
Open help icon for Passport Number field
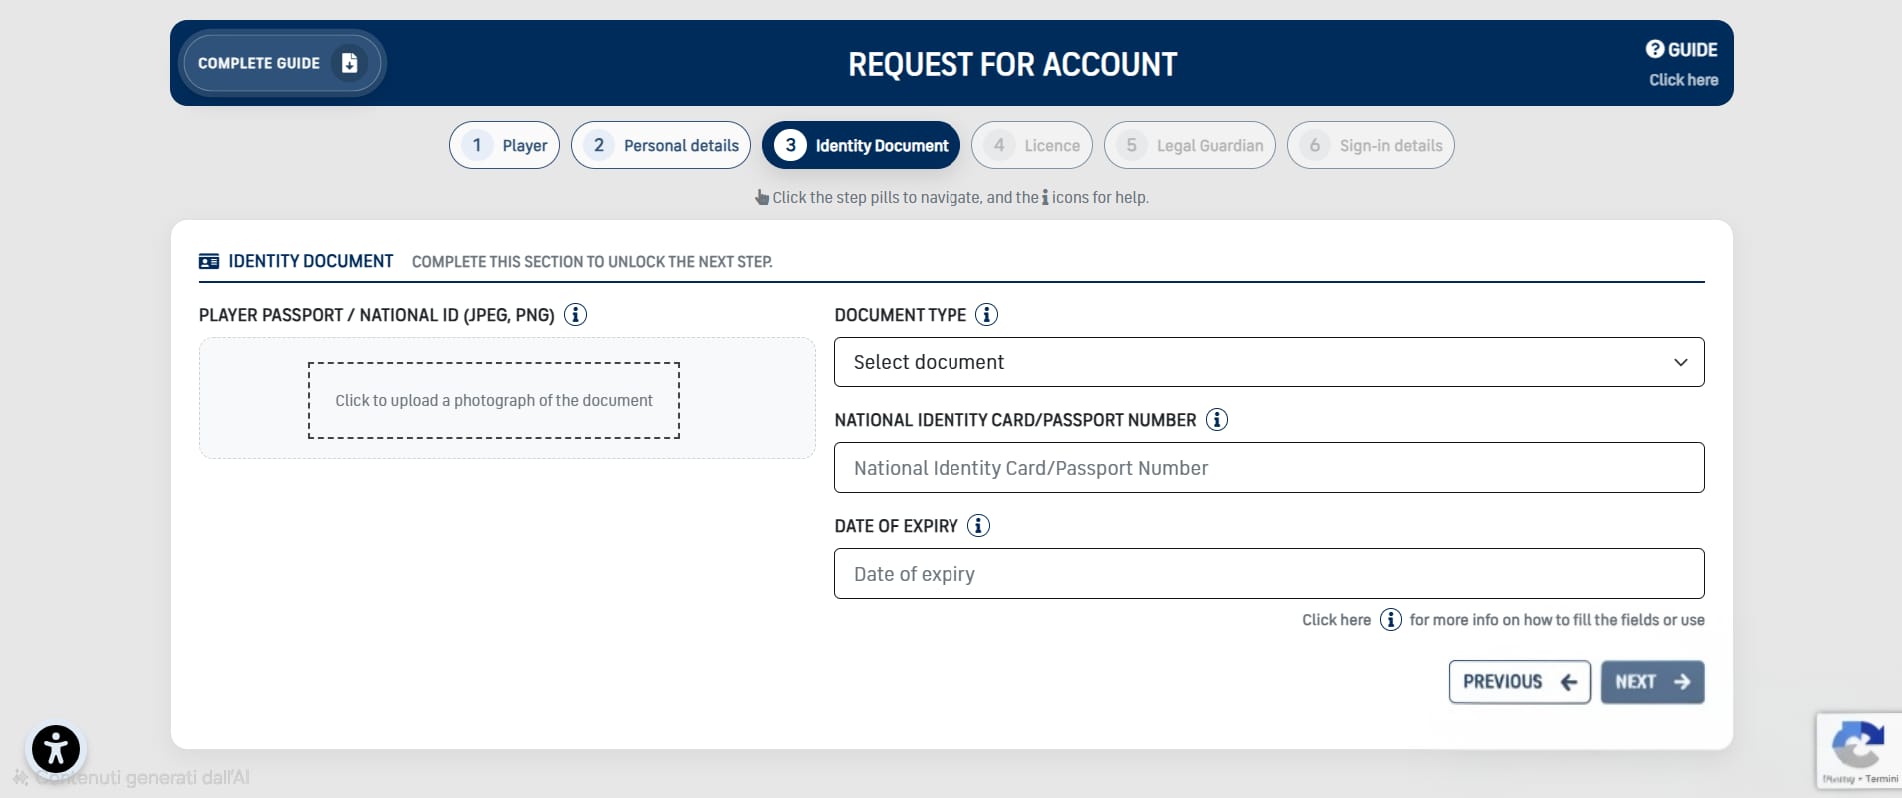1216,420
